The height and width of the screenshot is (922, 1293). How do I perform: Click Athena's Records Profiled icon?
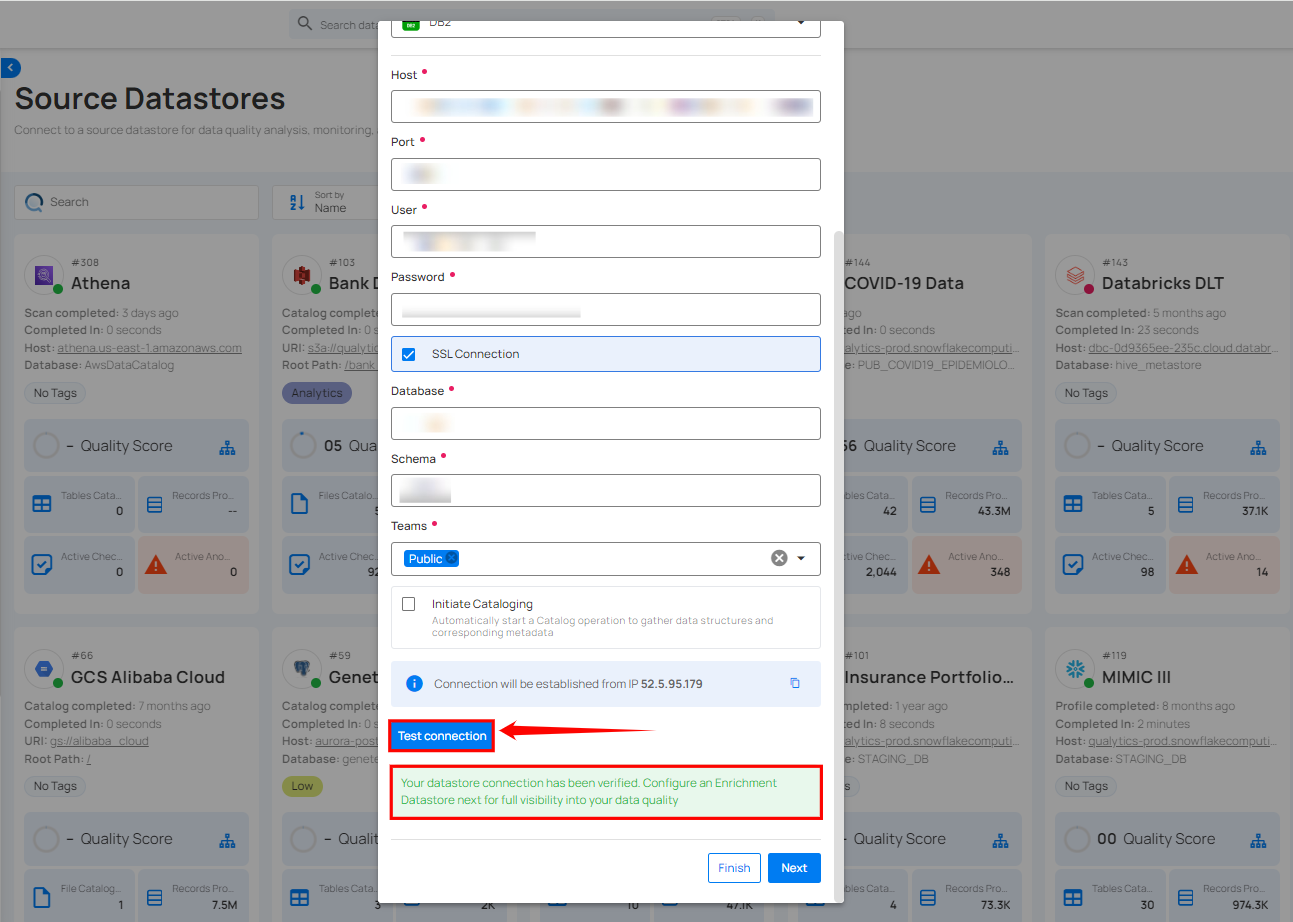click(154, 505)
